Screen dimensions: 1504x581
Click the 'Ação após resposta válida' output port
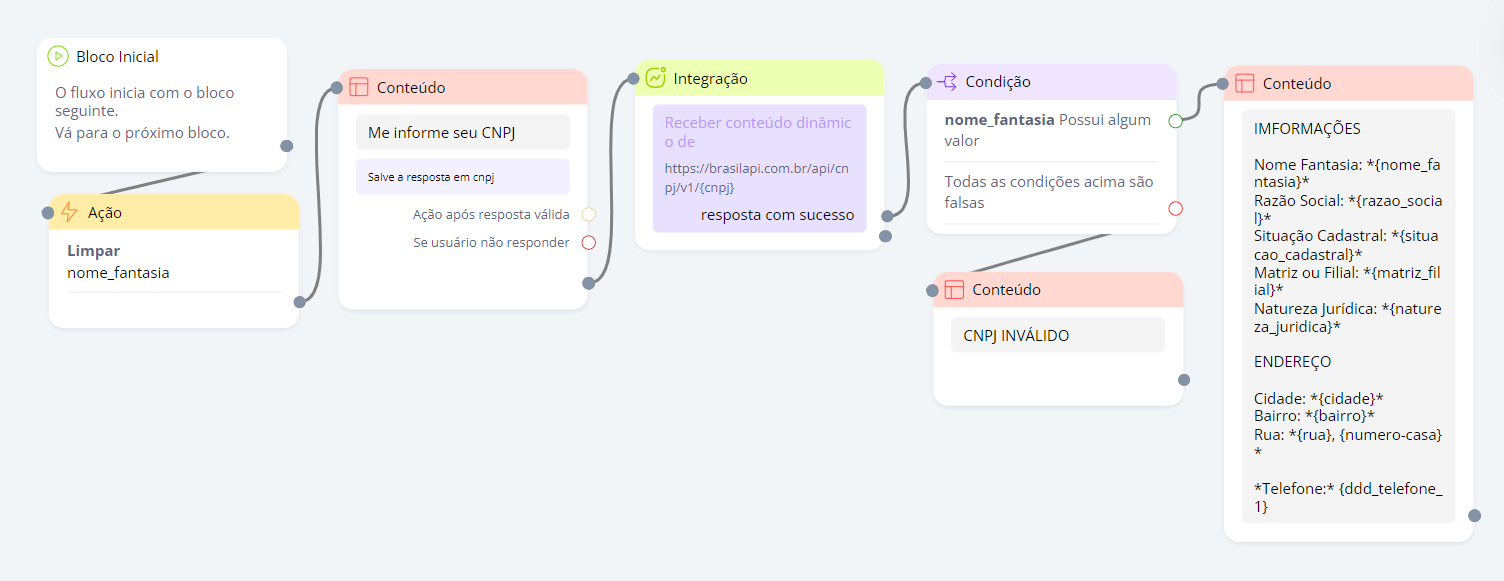(x=588, y=214)
